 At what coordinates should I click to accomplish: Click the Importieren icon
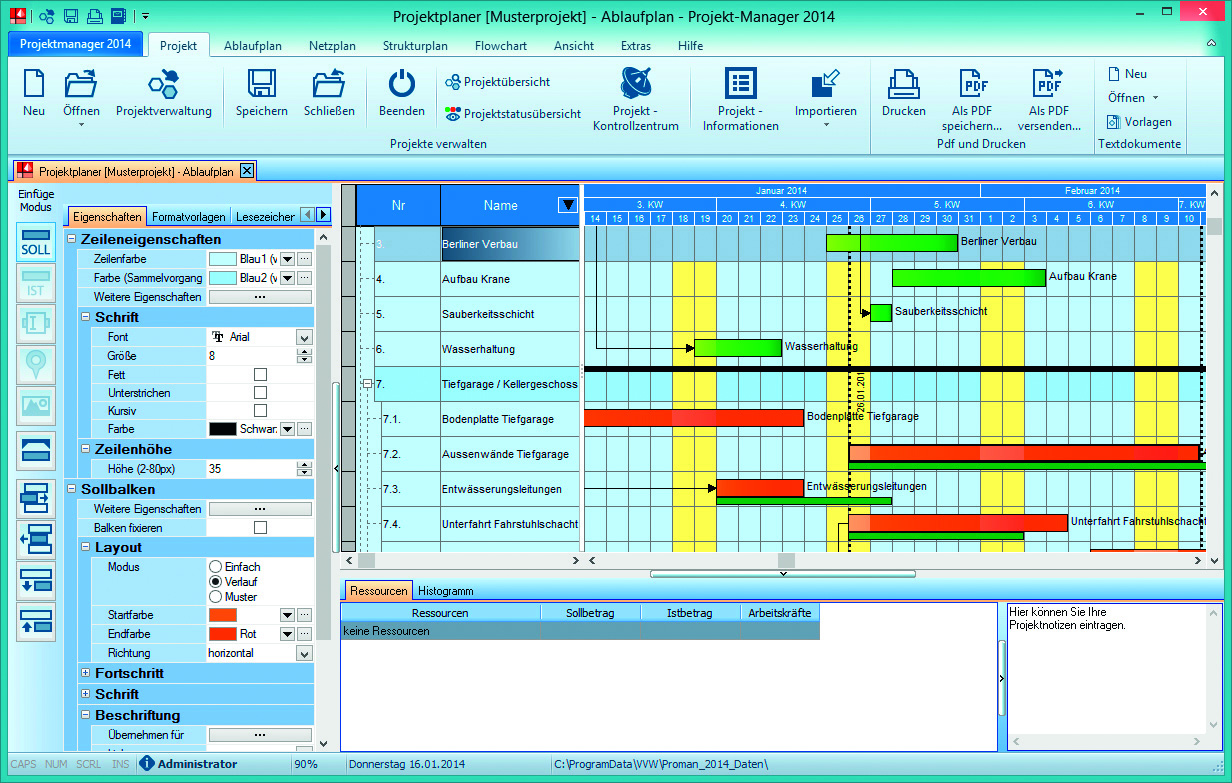click(826, 84)
